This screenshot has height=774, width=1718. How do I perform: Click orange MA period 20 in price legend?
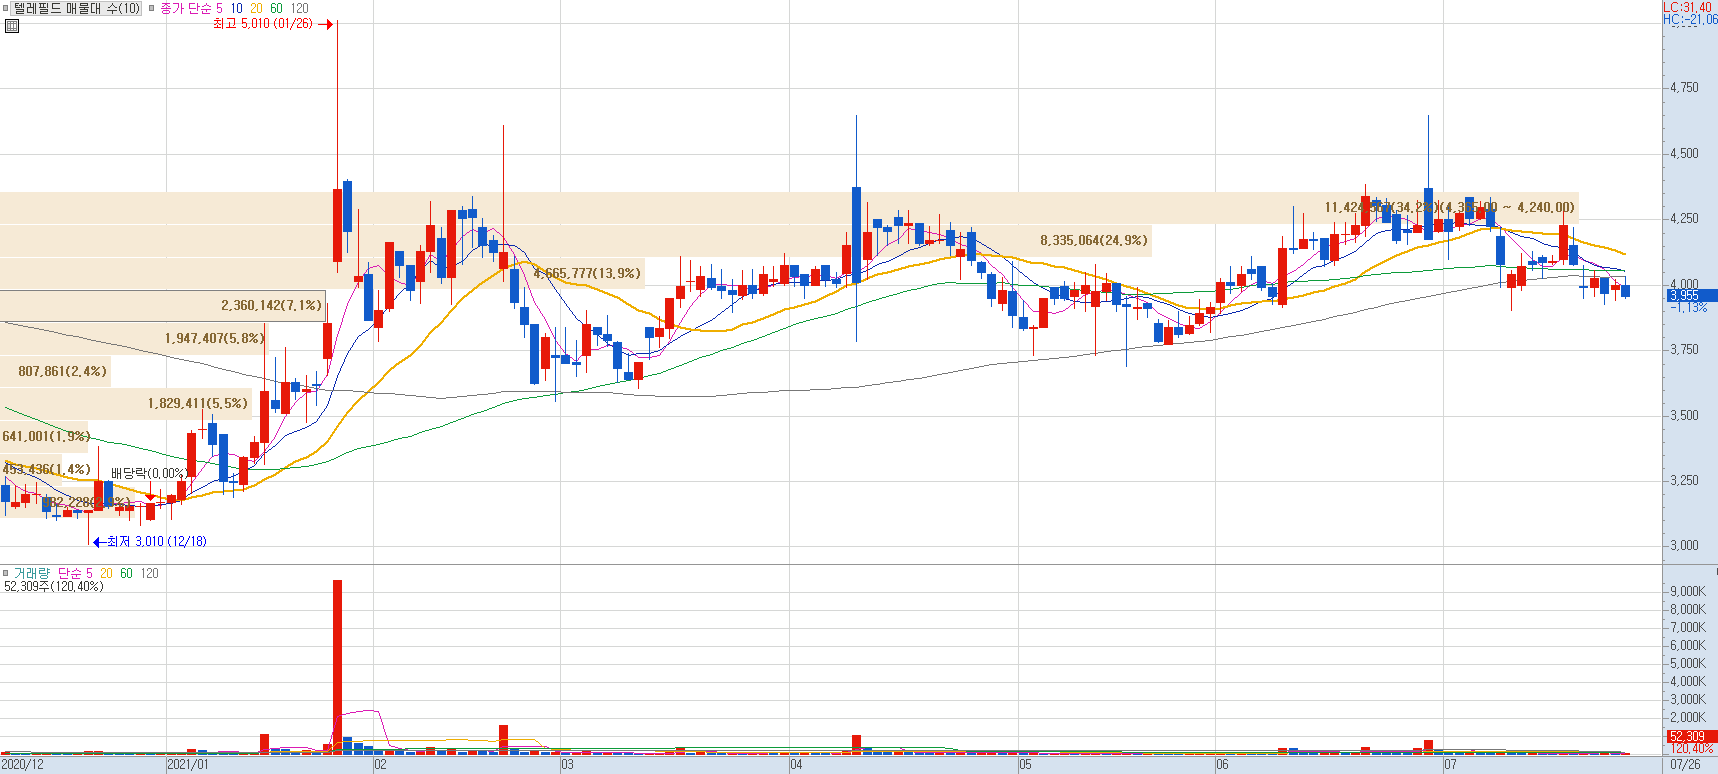coord(257,8)
